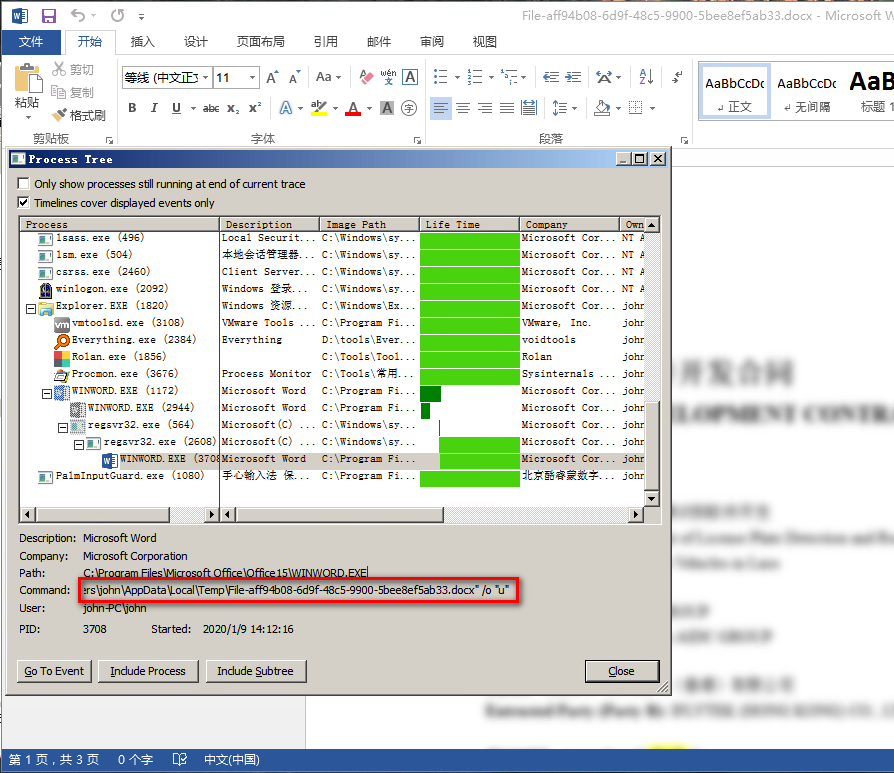Click the numbered list icon
This screenshot has height=773, width=894.
pyautogui.click(x=474, y=77)
